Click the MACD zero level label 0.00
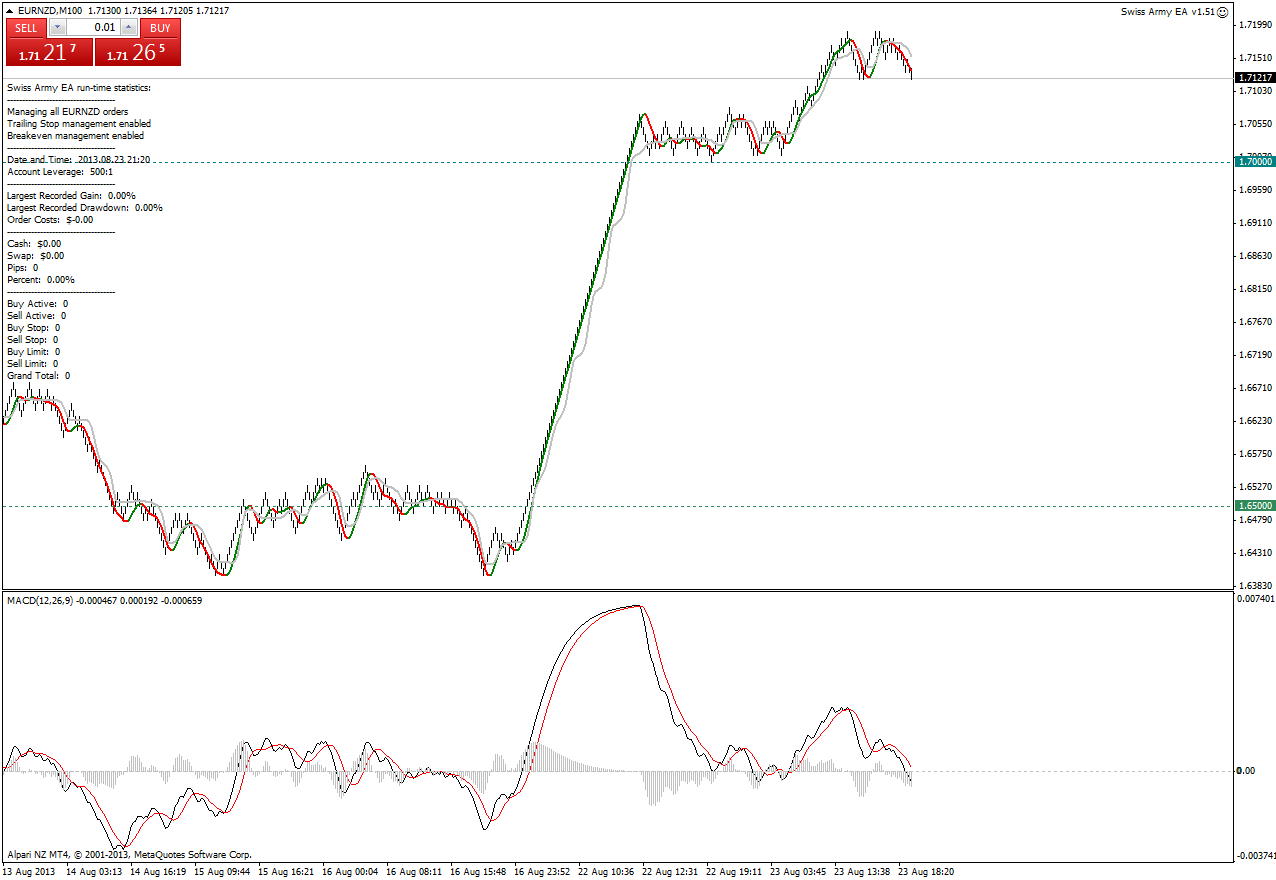 tap(1246, 771)
